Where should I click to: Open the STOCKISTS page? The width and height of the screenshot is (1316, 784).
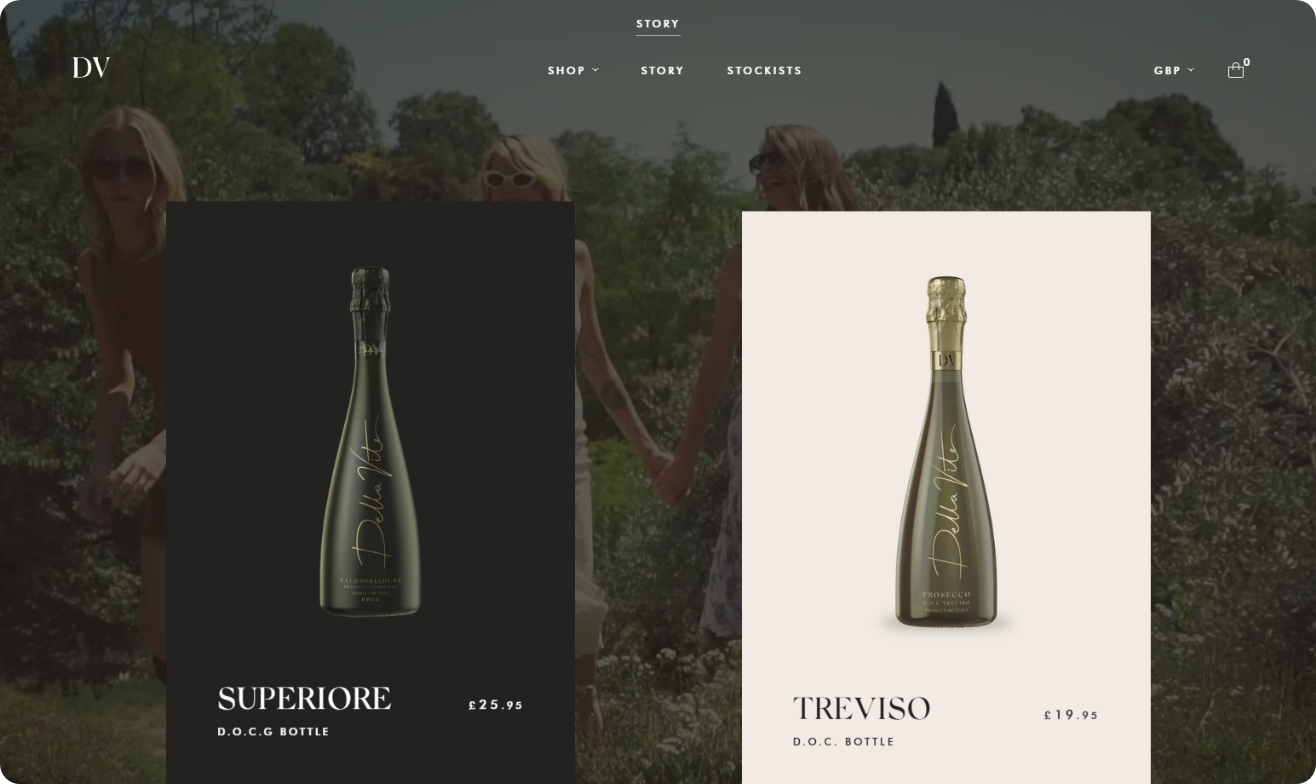[764, 70]
